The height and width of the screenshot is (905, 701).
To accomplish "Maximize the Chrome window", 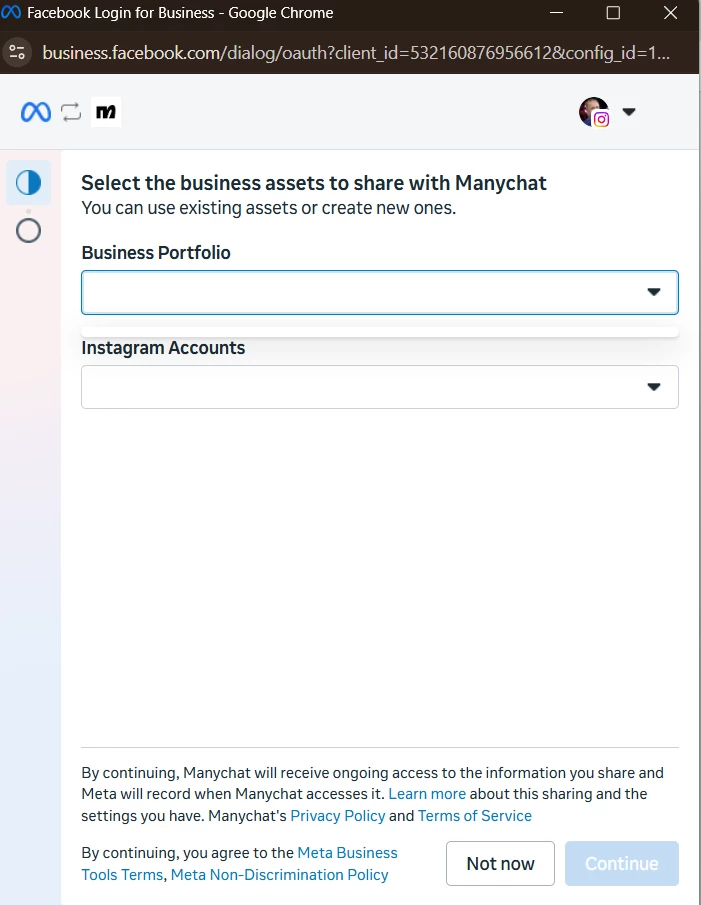I will tap(613, 14).
